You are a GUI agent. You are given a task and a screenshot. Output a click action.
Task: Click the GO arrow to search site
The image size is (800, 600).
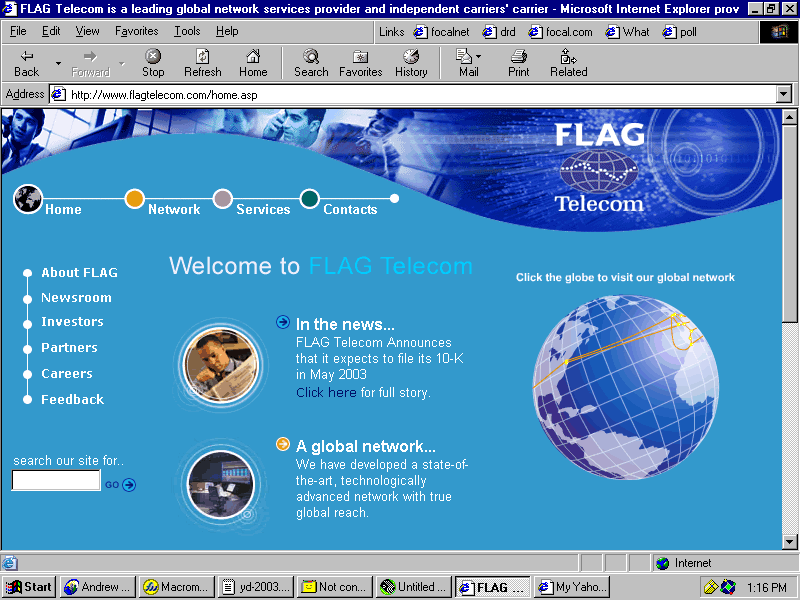click(129, 485)
